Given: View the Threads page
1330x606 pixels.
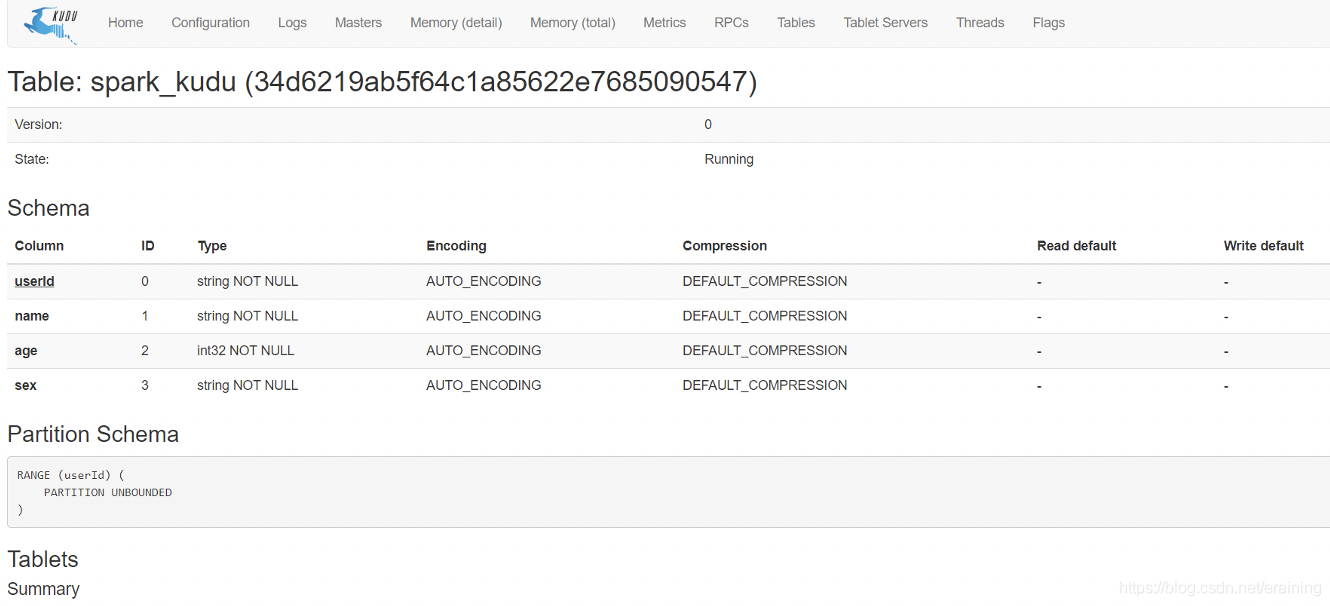Looking at the screenshot, I should pos(980,22).
